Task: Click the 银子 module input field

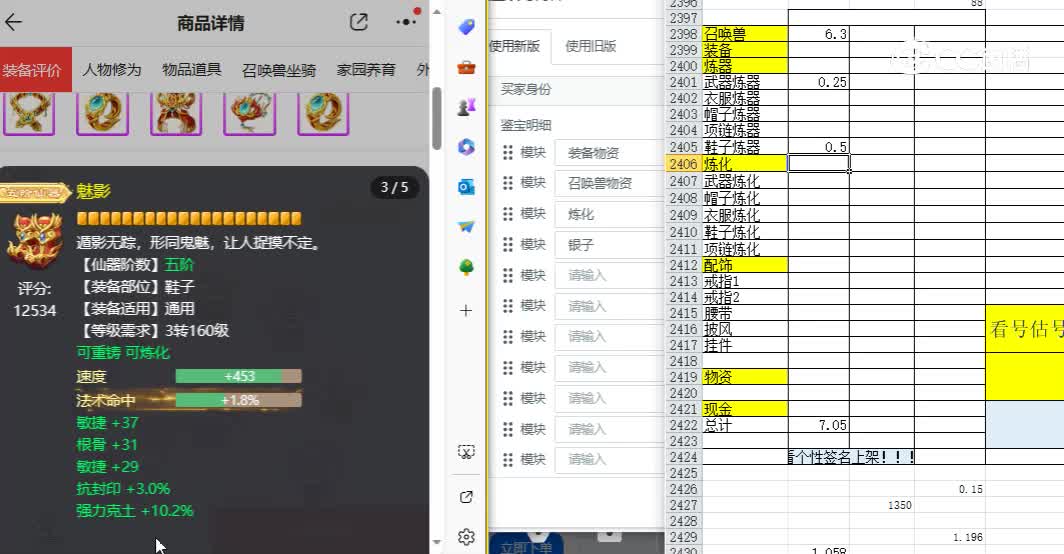Action: click(609, 244)
